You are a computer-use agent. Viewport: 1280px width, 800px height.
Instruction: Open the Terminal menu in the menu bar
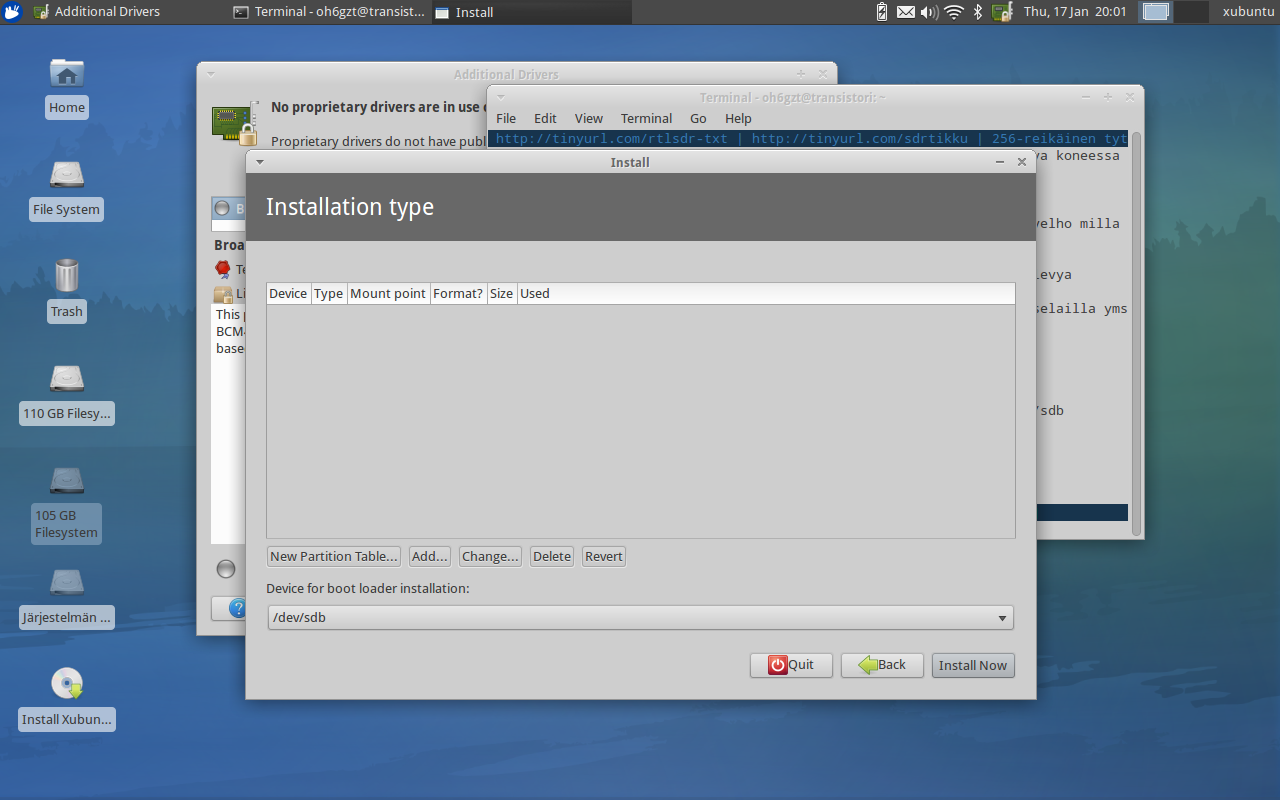[x=646, y=118]
